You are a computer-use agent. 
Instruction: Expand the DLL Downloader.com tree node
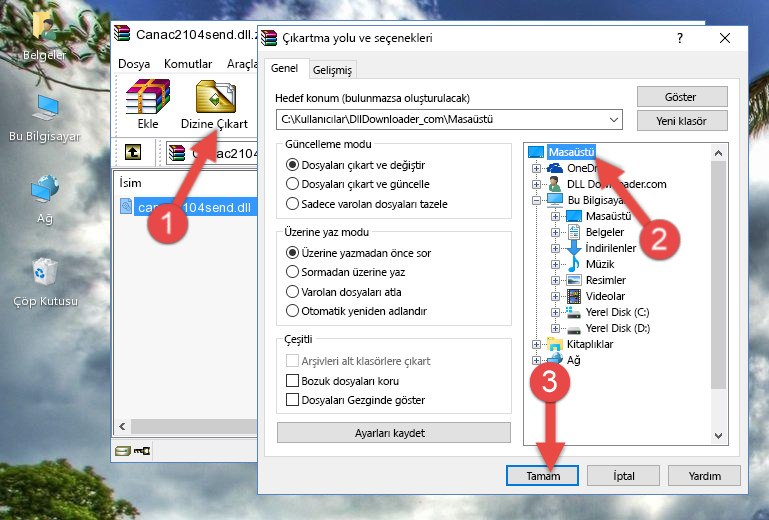[x=536, y=184]
